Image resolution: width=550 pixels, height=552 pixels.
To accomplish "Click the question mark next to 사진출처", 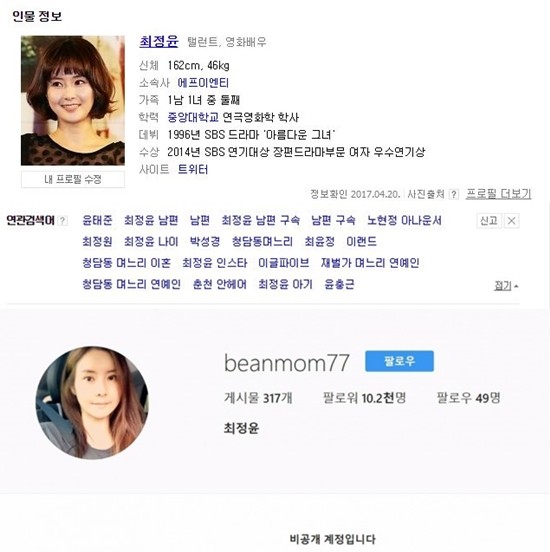I will pyautogui.click(x=454, y=194).
